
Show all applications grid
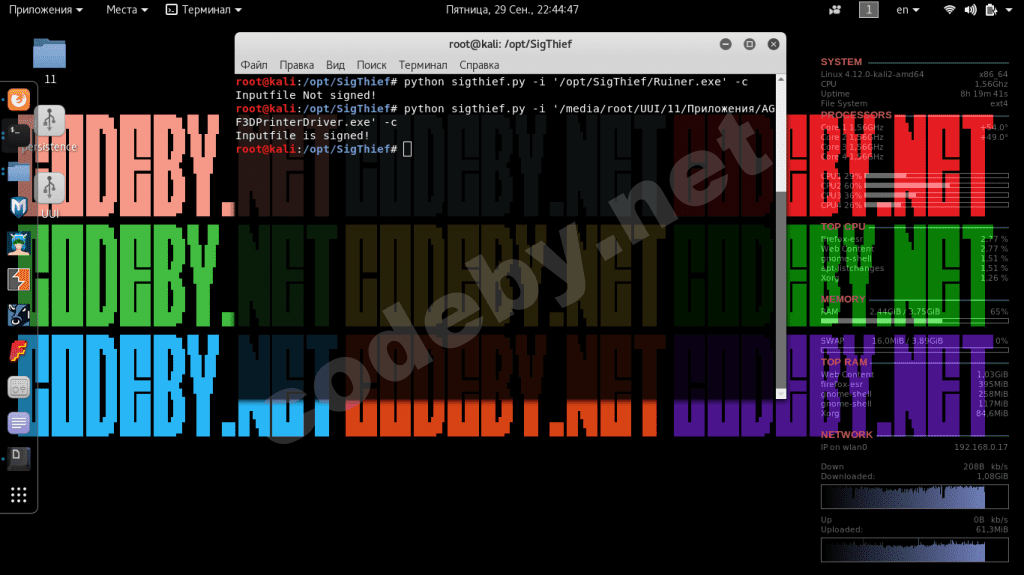18,495
